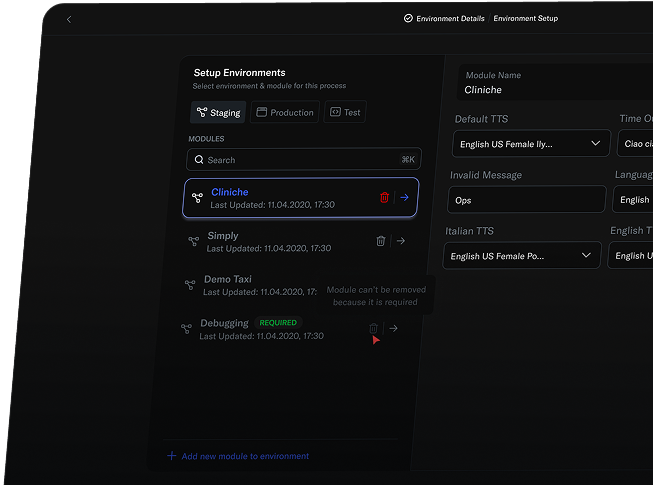
Task: Select the Test environment tab
Action: point(345,113)
